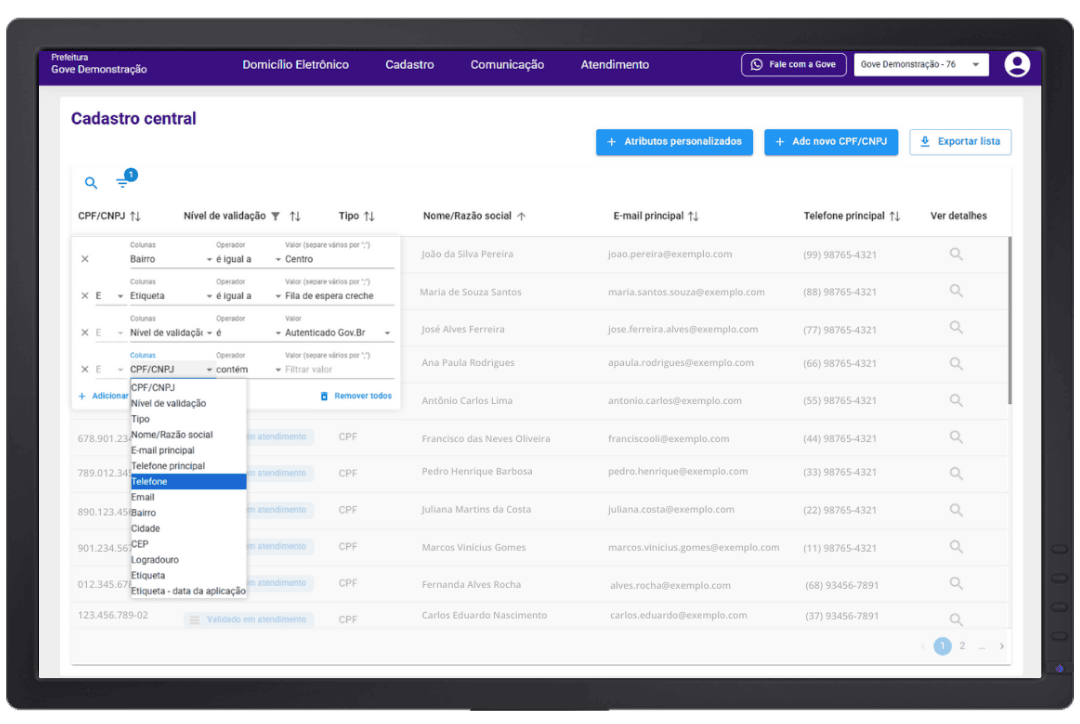The height and width of the screenshot is (724, 1080).
Task: View details for João da Silva Pereira
Action: (x=956, y=254)
